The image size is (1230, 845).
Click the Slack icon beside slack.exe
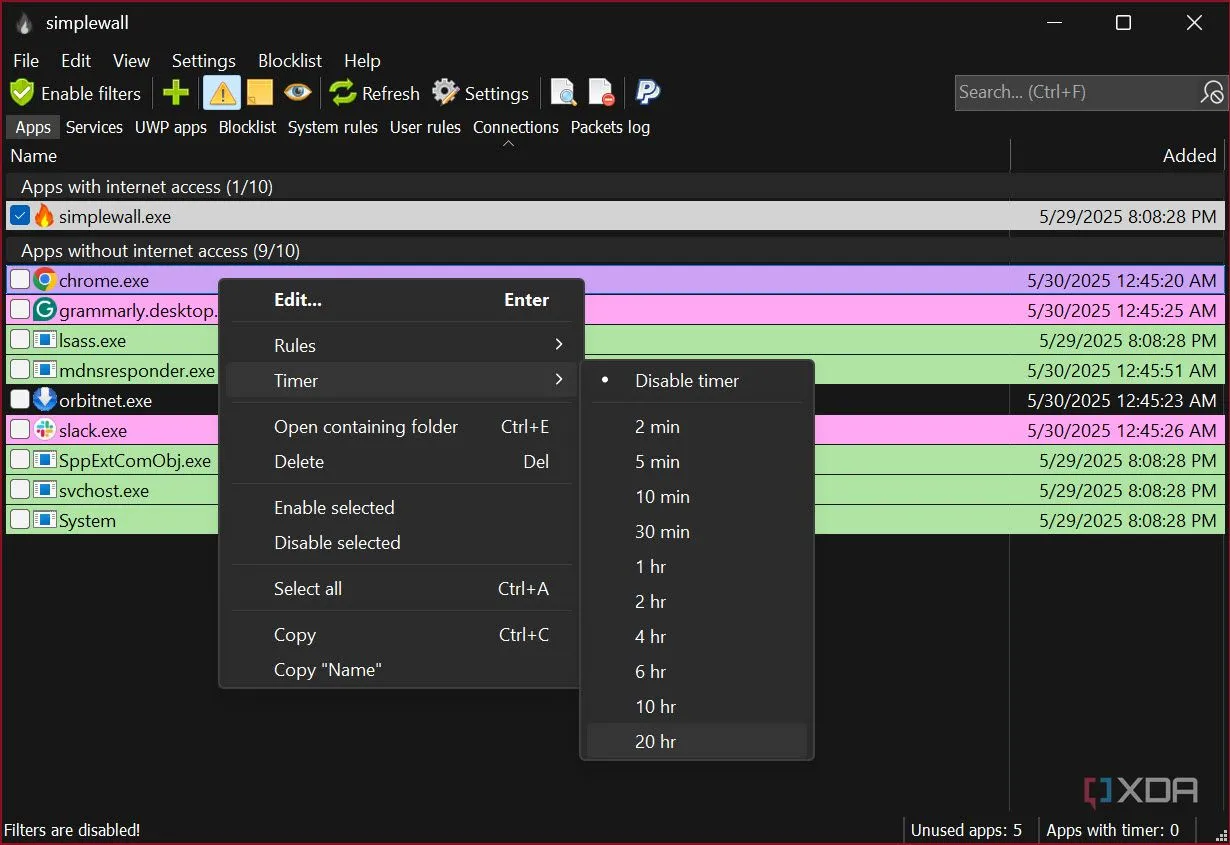44,430
